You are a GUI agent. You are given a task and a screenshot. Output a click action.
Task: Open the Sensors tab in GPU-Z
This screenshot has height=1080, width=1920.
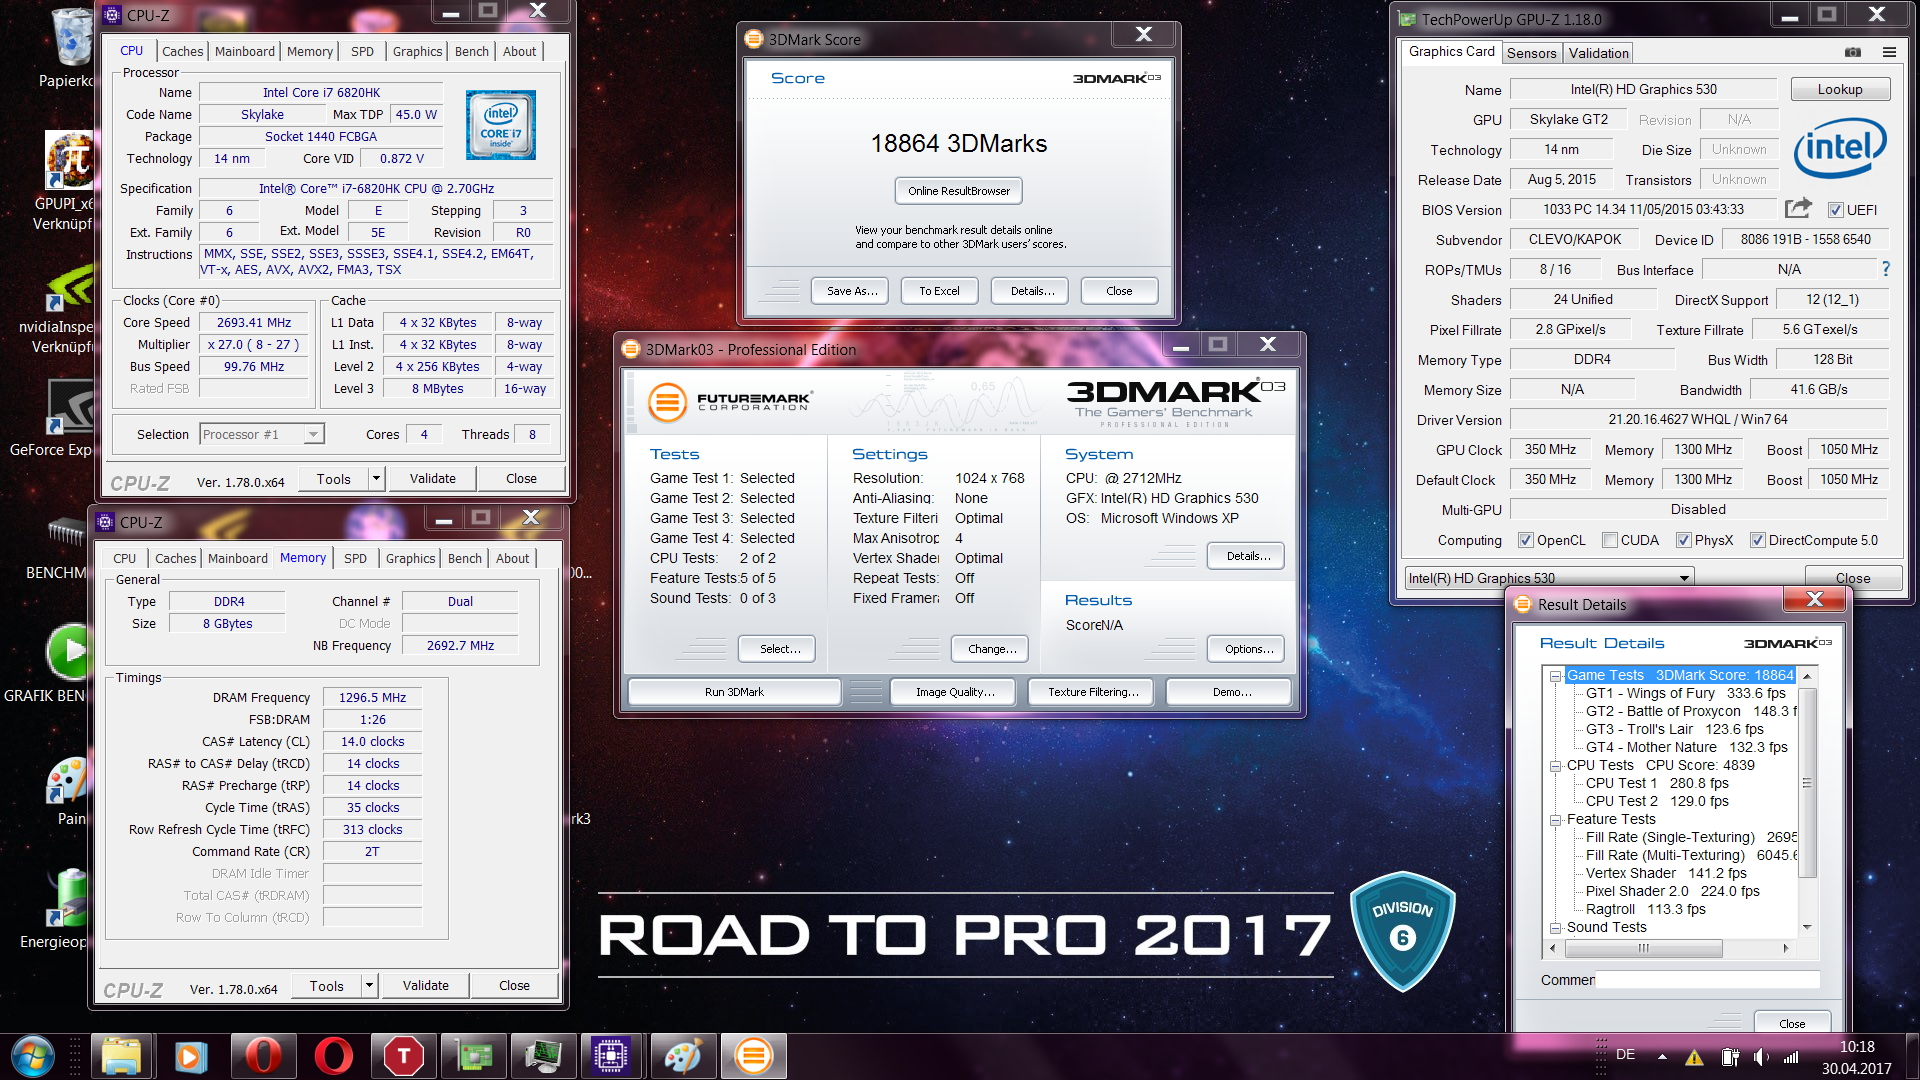pyautogui.click(x=1531, y=53)
